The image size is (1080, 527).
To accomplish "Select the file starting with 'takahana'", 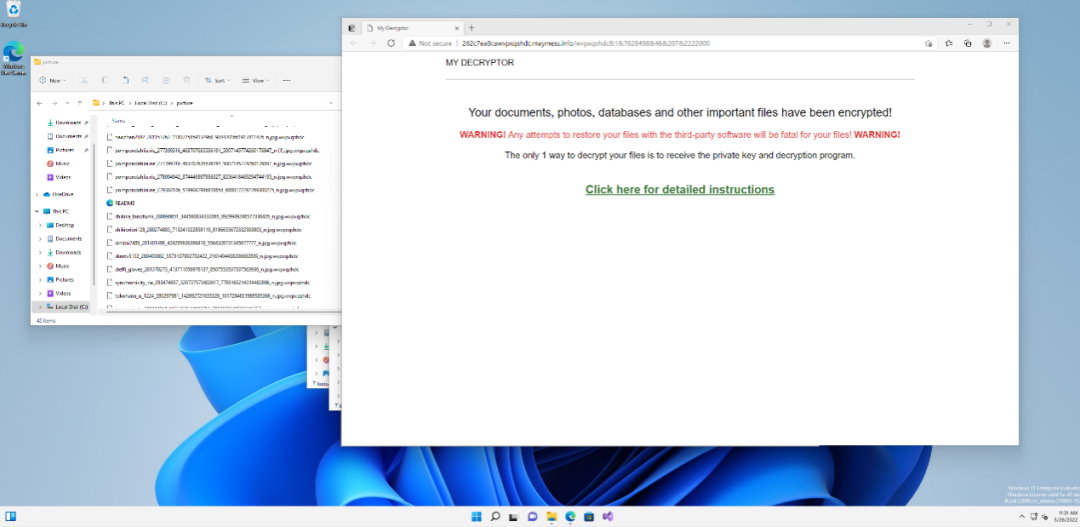I will pyautogui.click(x=209, y=296).
